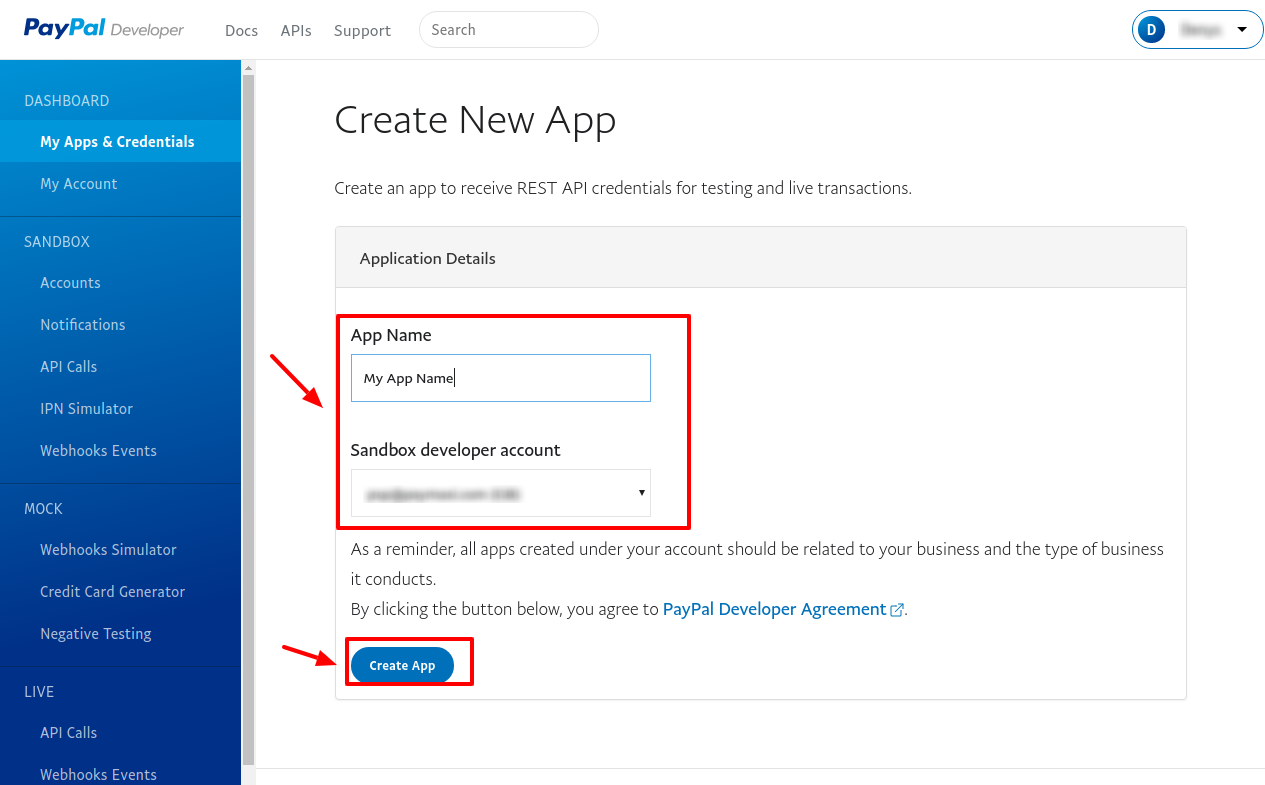1265x785 pixels.
Task: Open the external-link icon beside Developer Agreement
Action: (x=897, y=610)
